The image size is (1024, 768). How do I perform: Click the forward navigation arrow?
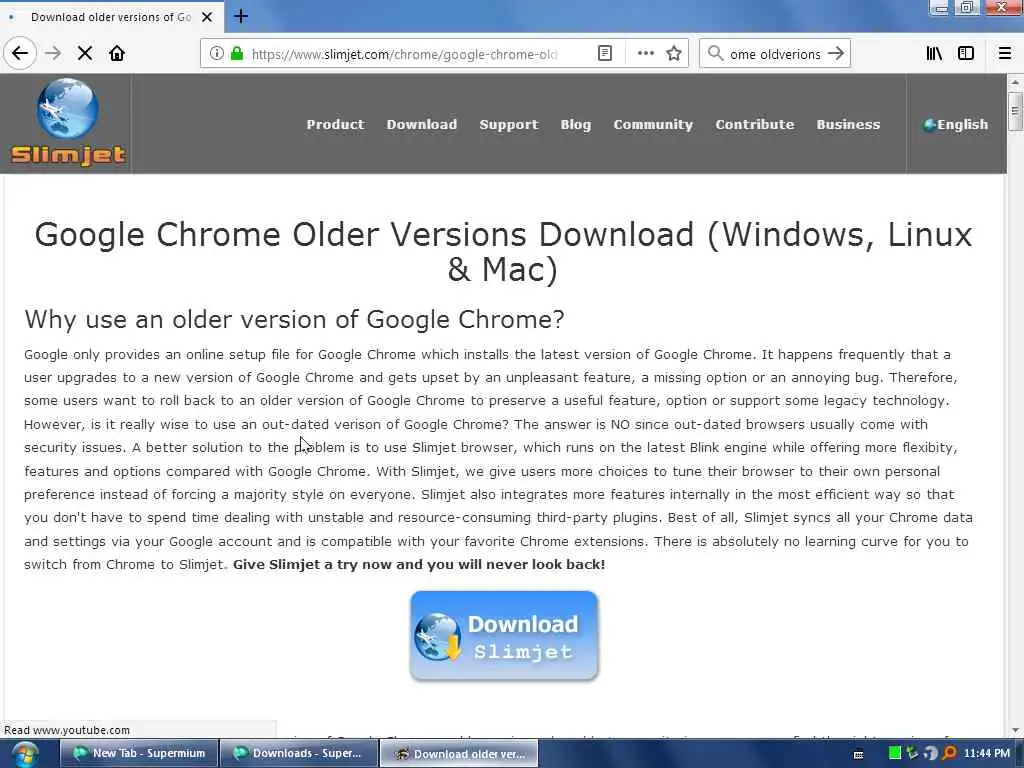53,54
